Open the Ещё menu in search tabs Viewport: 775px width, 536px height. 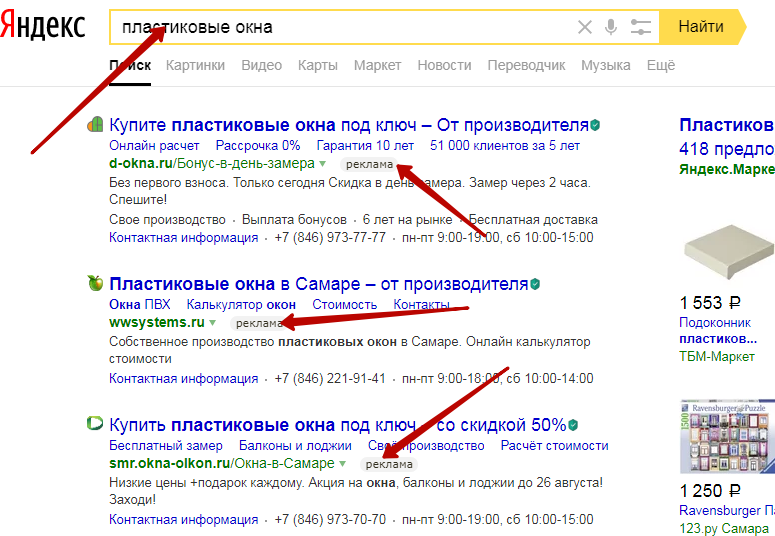coord(661,65)
